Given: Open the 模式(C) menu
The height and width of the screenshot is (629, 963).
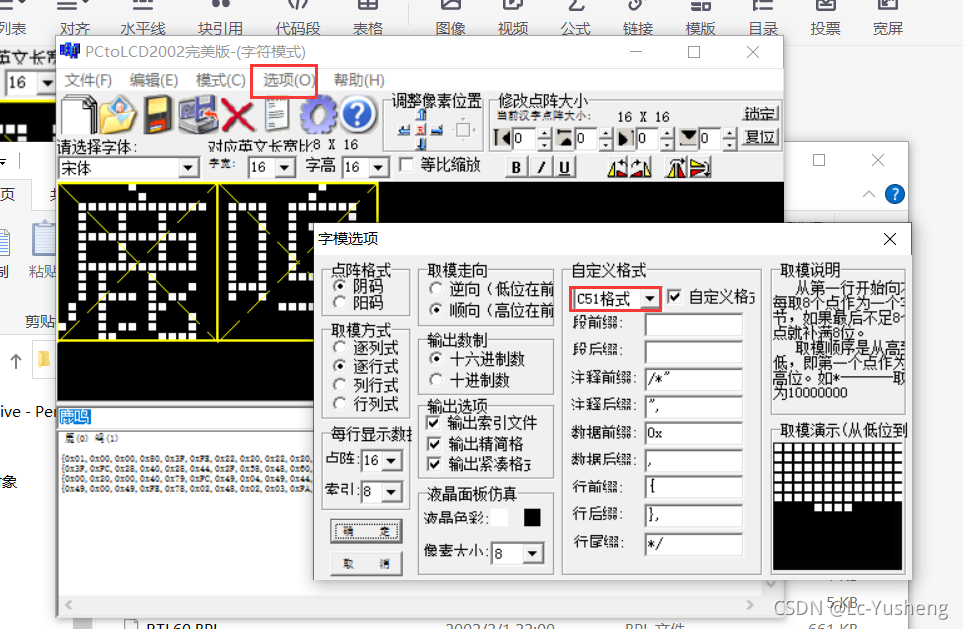Looking at the screenshot, I should (220, 80).
